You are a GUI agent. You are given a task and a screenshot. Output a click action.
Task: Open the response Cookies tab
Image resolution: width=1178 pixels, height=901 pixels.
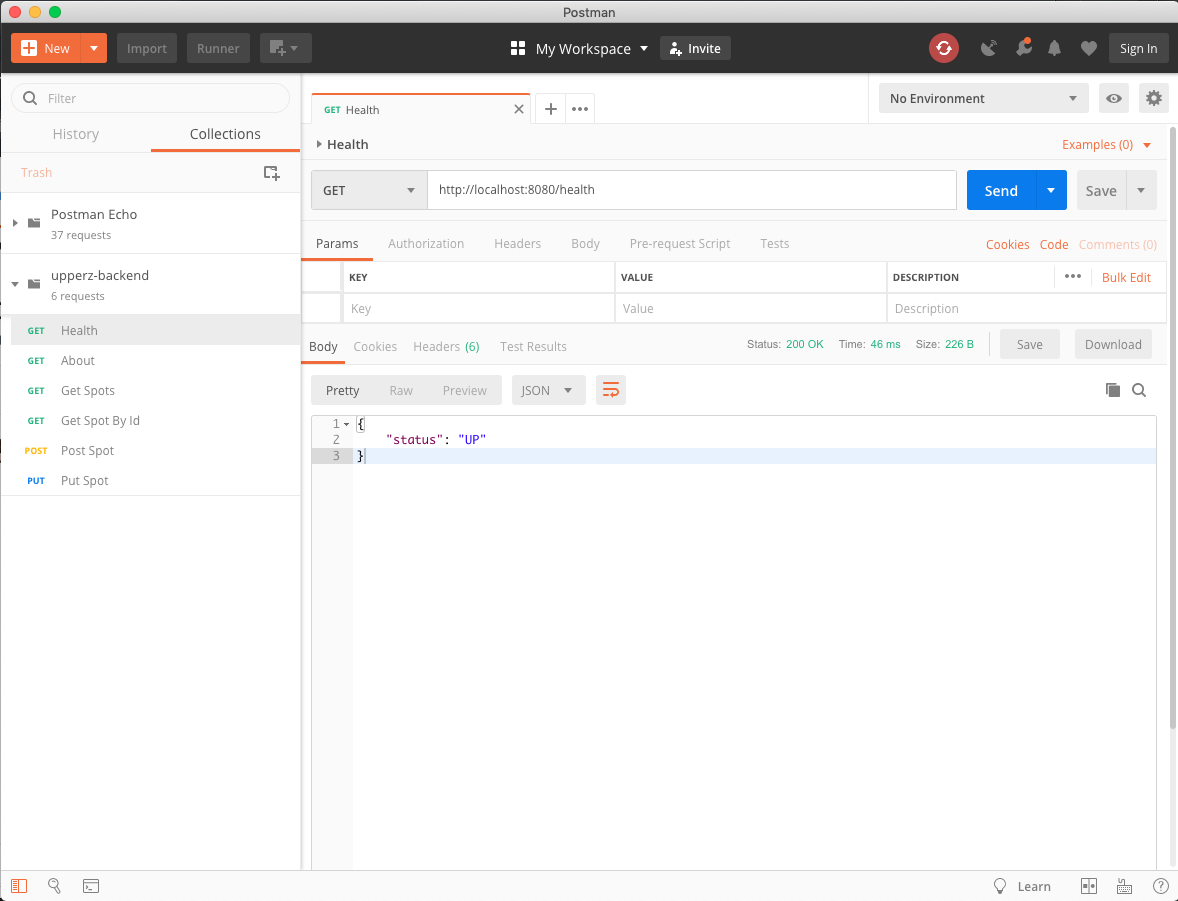(375, 346)
